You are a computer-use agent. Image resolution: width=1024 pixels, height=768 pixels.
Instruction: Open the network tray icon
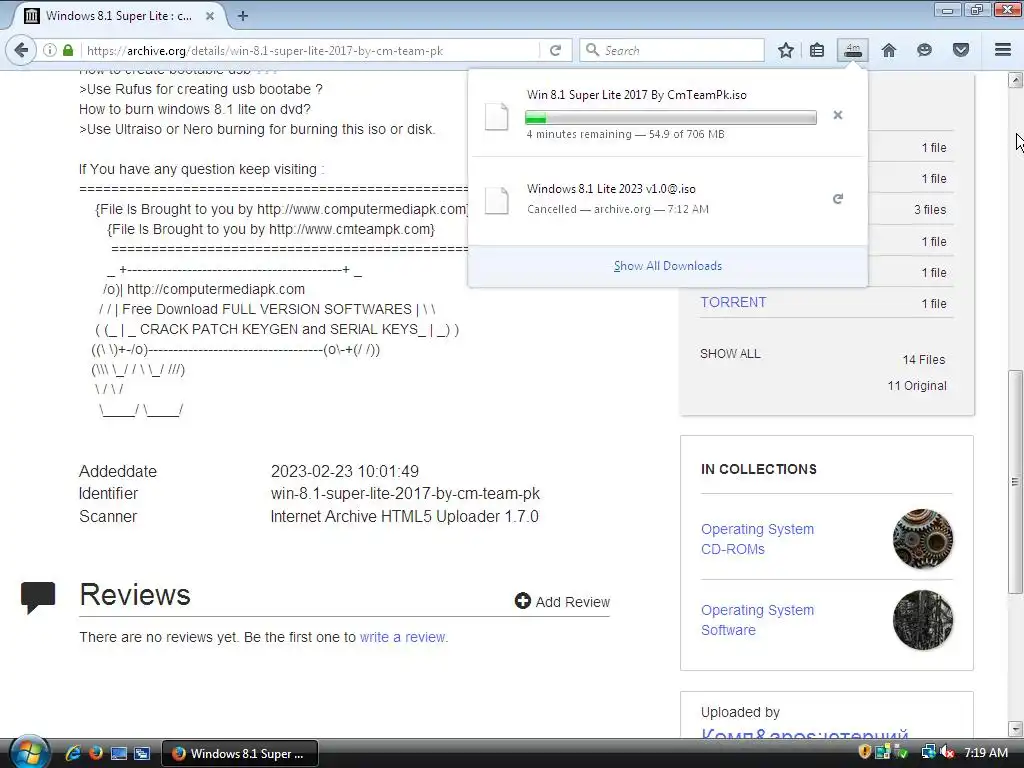pyautogui.click(x=928, y=752)
